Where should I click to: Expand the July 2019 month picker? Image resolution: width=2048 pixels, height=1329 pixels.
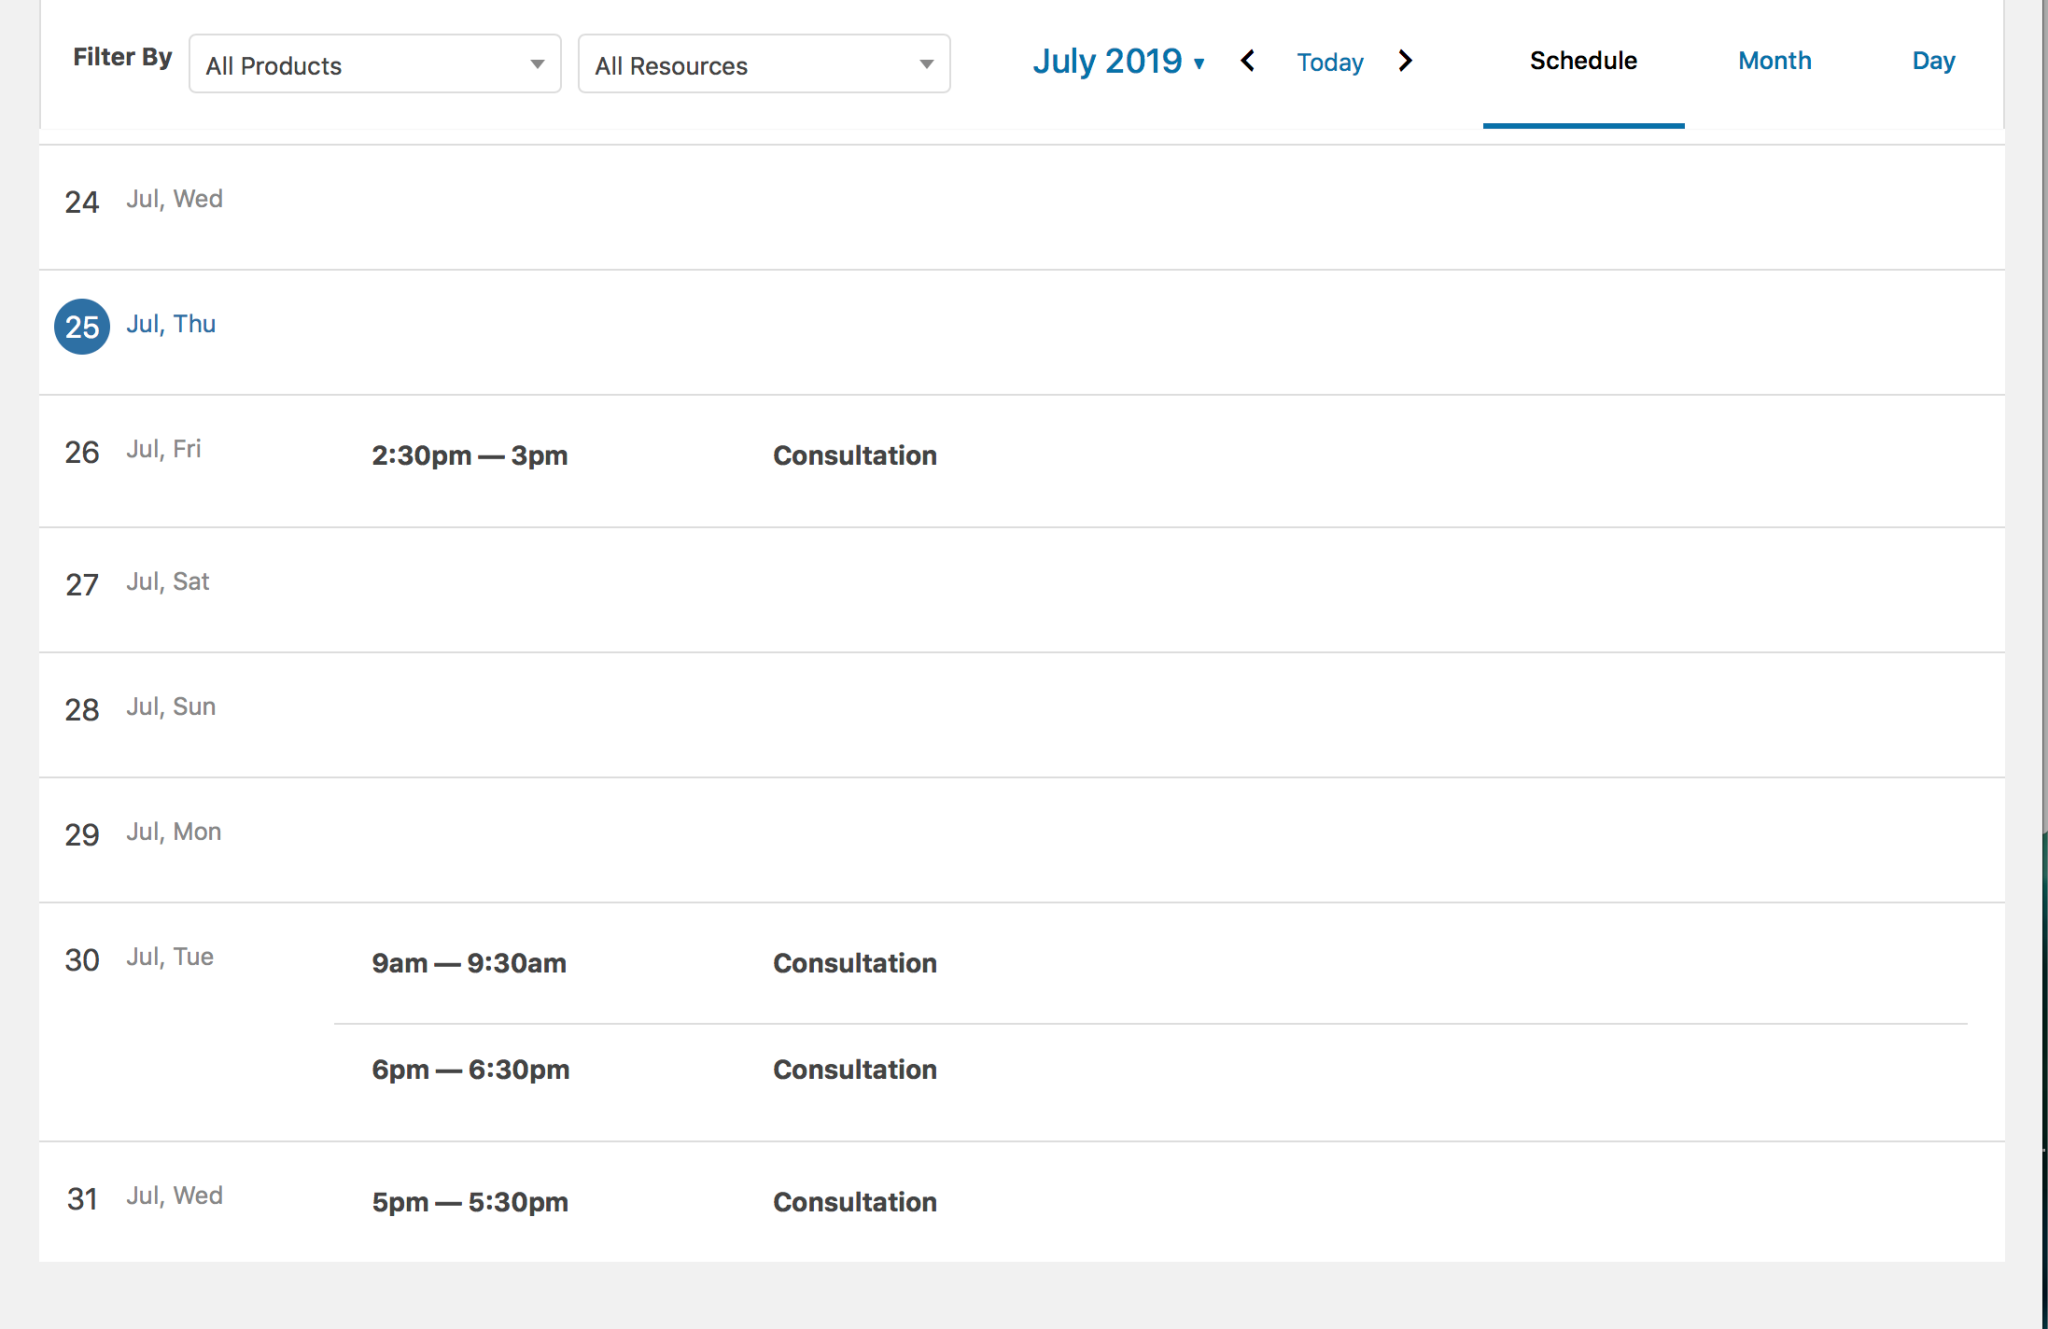[x=1118, y=62]
